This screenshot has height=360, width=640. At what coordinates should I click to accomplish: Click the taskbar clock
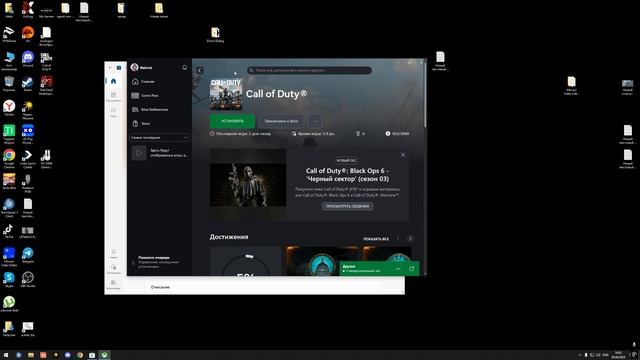pyautogui.click(x=619, y=355)
